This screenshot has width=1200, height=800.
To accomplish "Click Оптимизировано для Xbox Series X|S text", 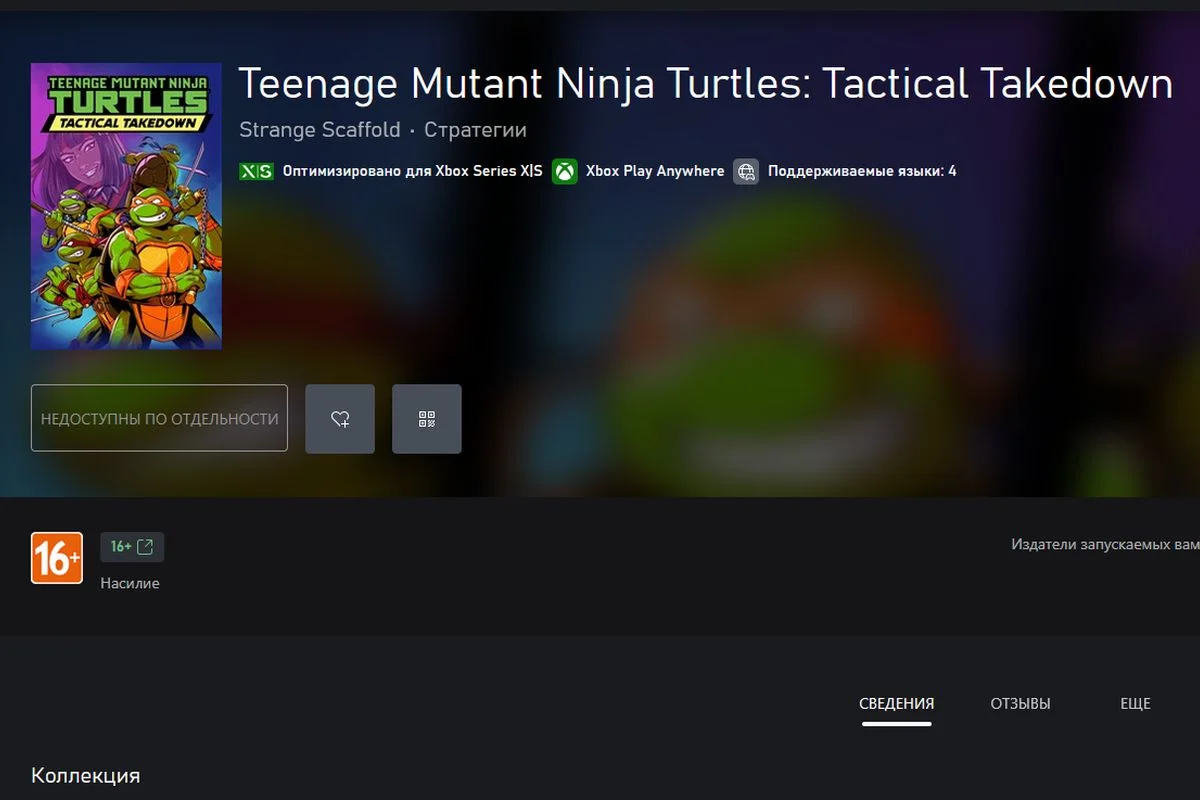I will (412, 171).
